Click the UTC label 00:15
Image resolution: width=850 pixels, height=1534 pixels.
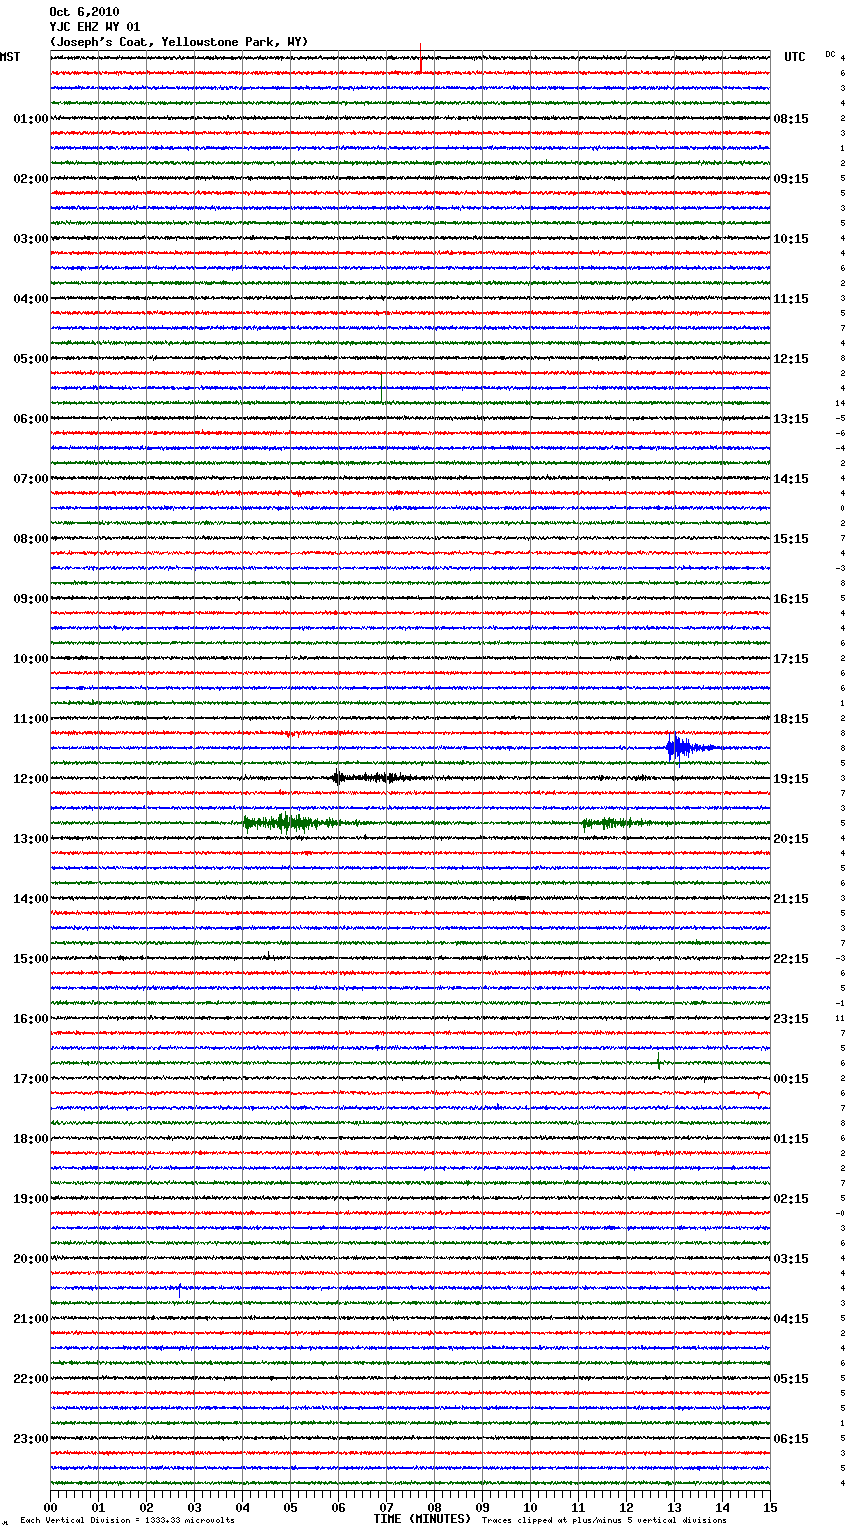(x=791, y=1079)
